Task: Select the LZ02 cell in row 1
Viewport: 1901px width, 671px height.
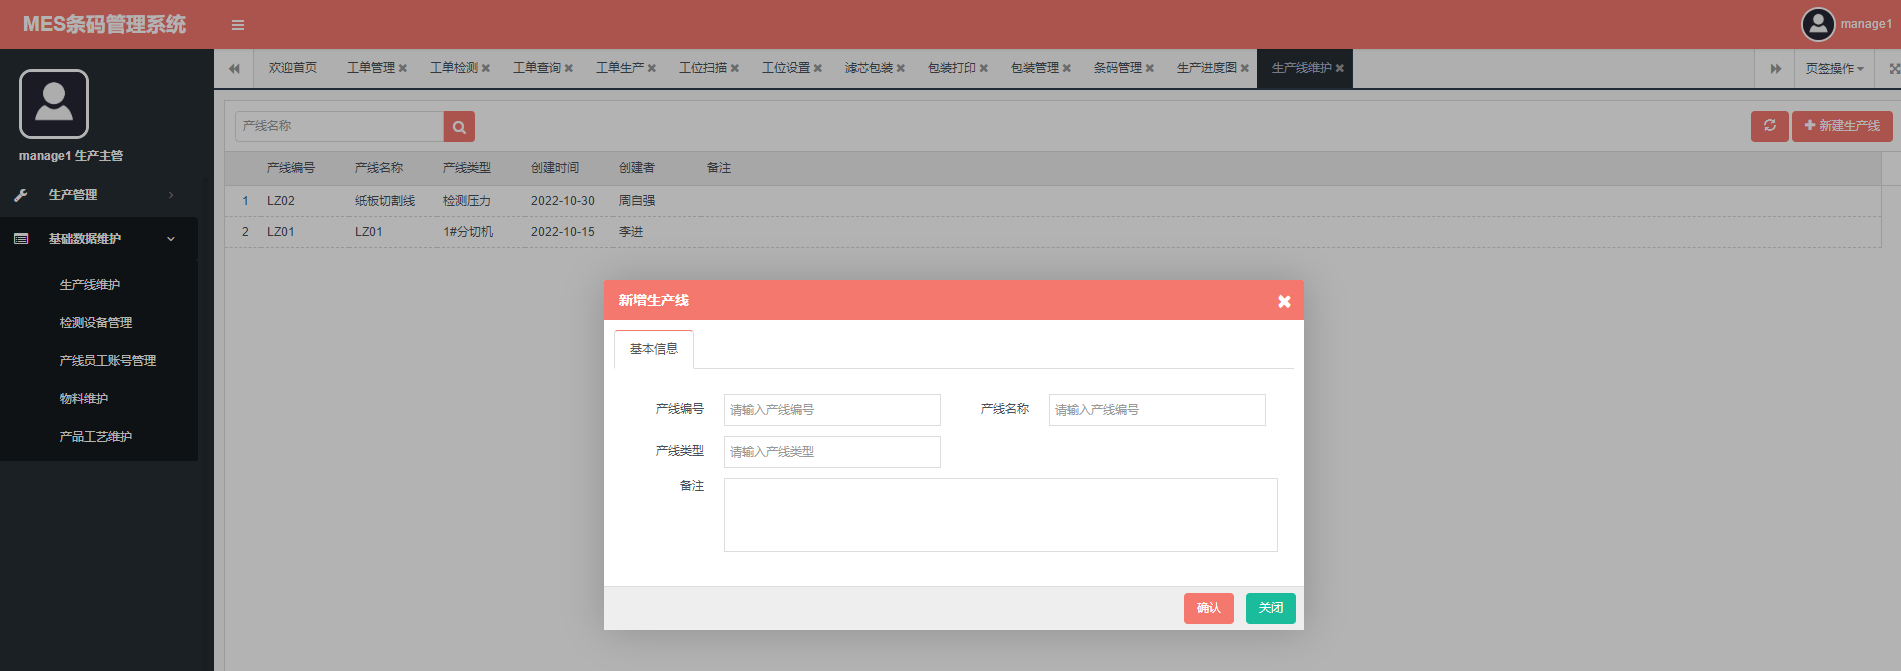Action: 281,201
